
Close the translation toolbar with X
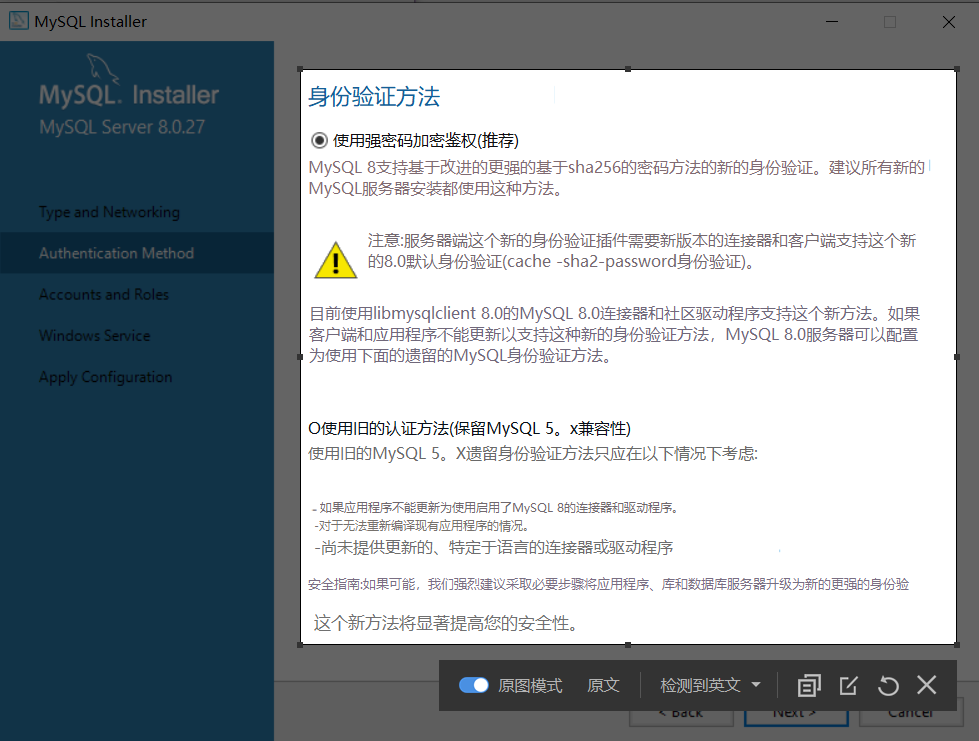pyautogui.click(x=927, y=685)
